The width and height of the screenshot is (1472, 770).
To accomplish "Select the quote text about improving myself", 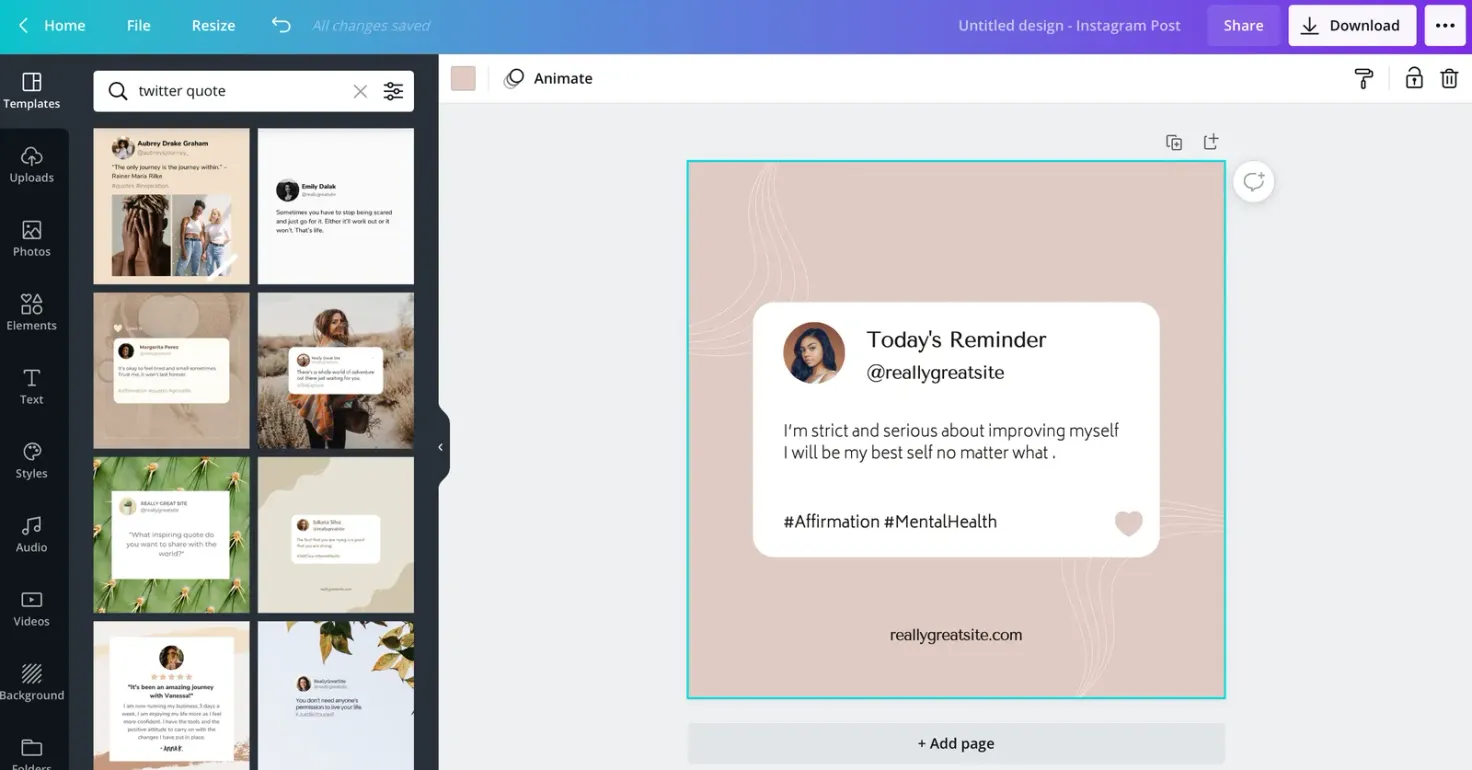I will (951, 442).
